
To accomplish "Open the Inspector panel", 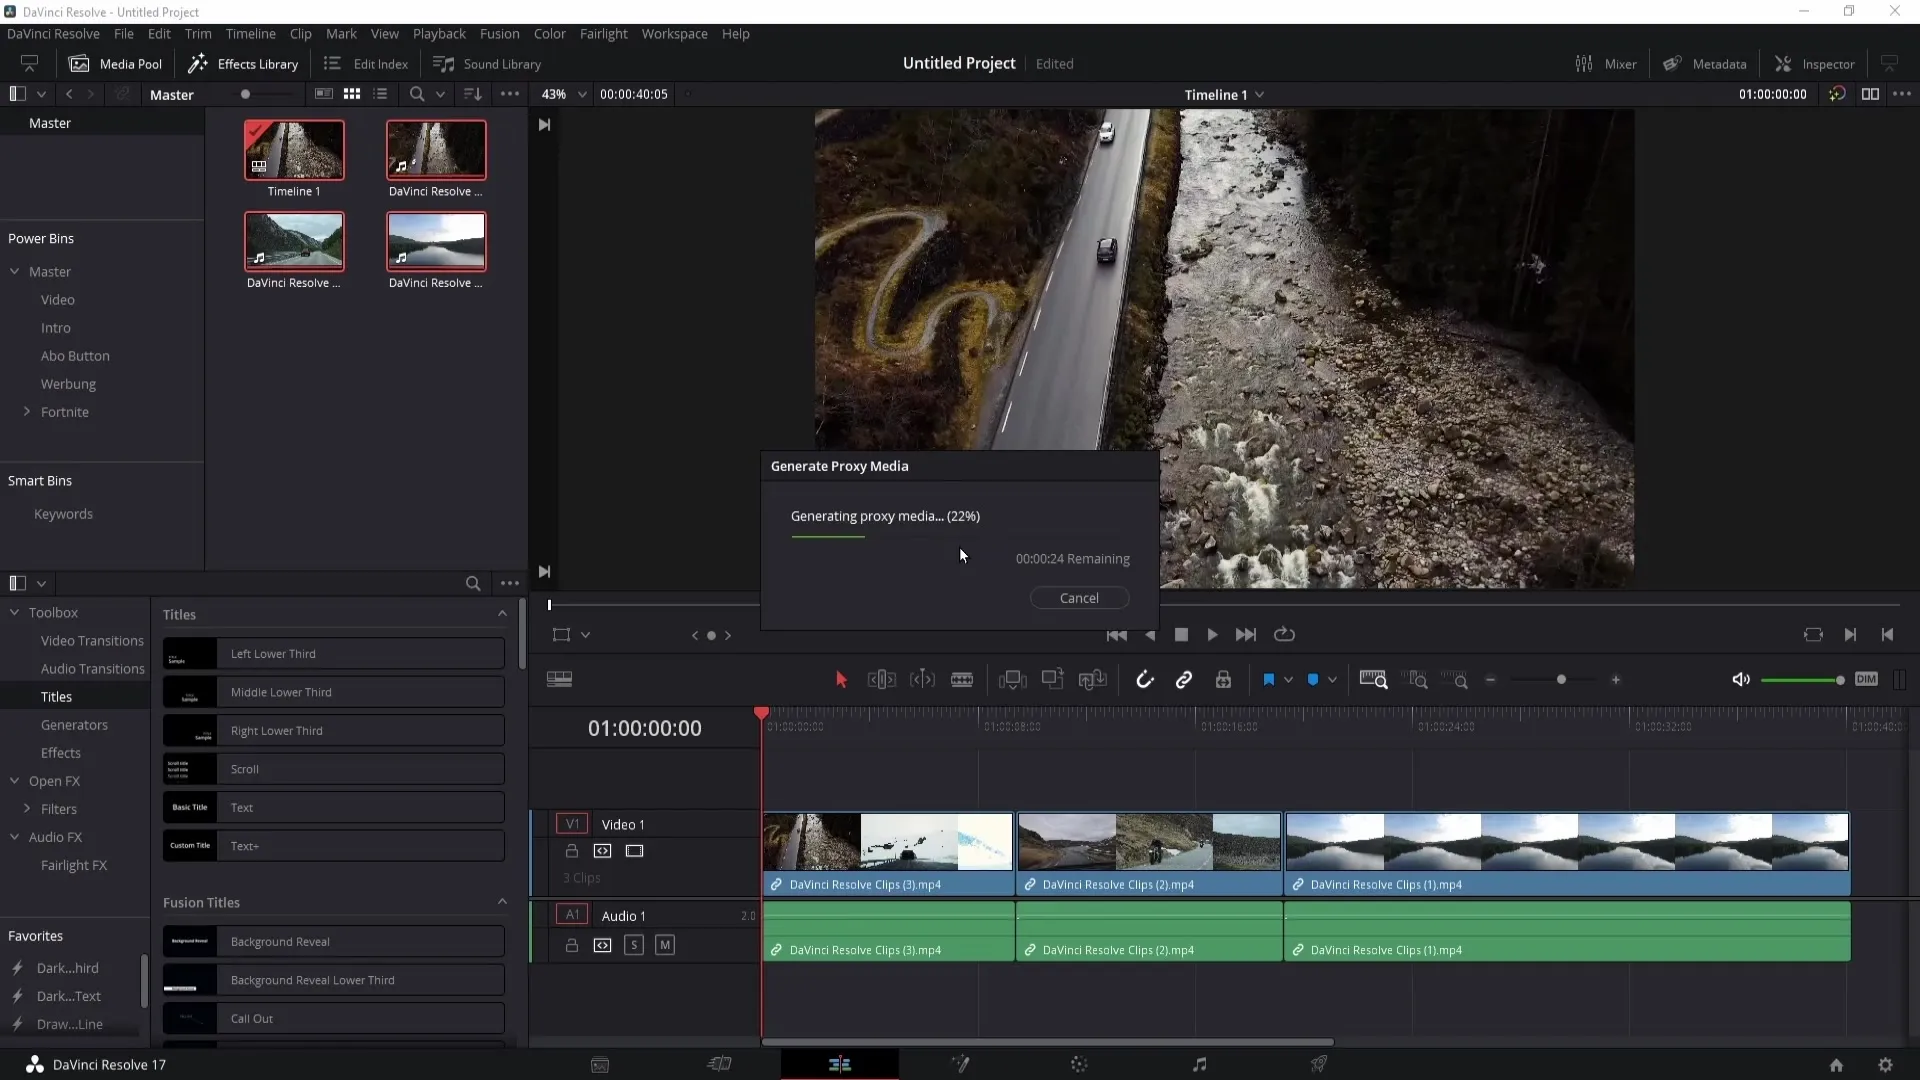I will [1814, 64].
